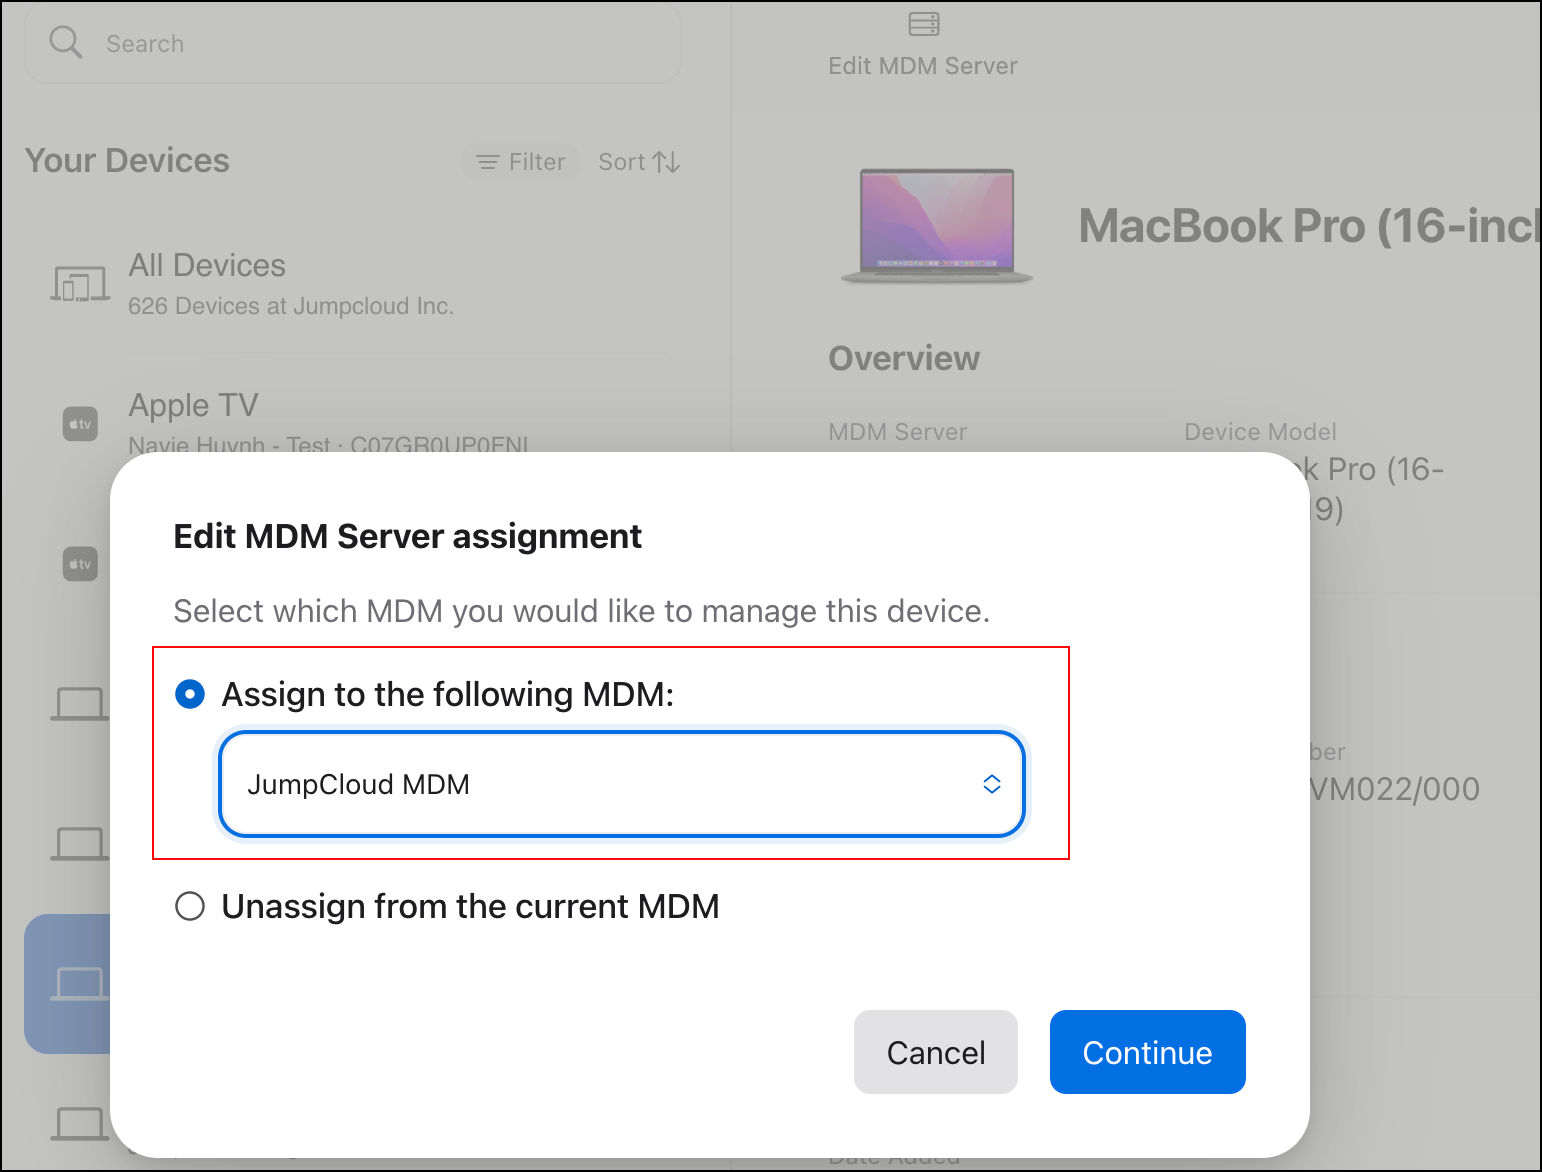Click the Filter button

coord(521,162)
